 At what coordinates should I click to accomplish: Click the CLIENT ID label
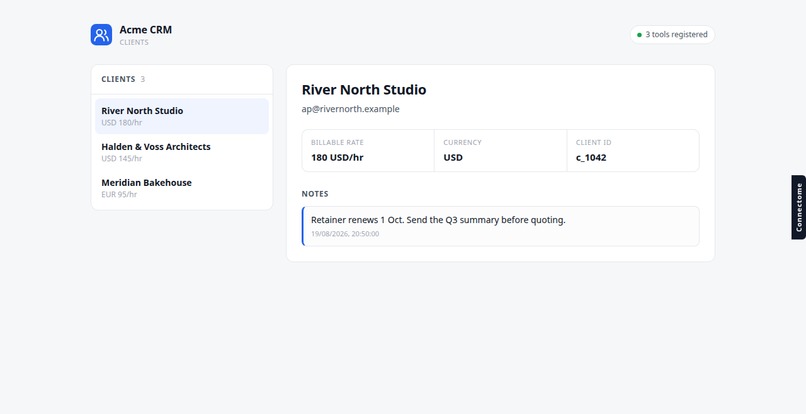click(x=594, y=142)
